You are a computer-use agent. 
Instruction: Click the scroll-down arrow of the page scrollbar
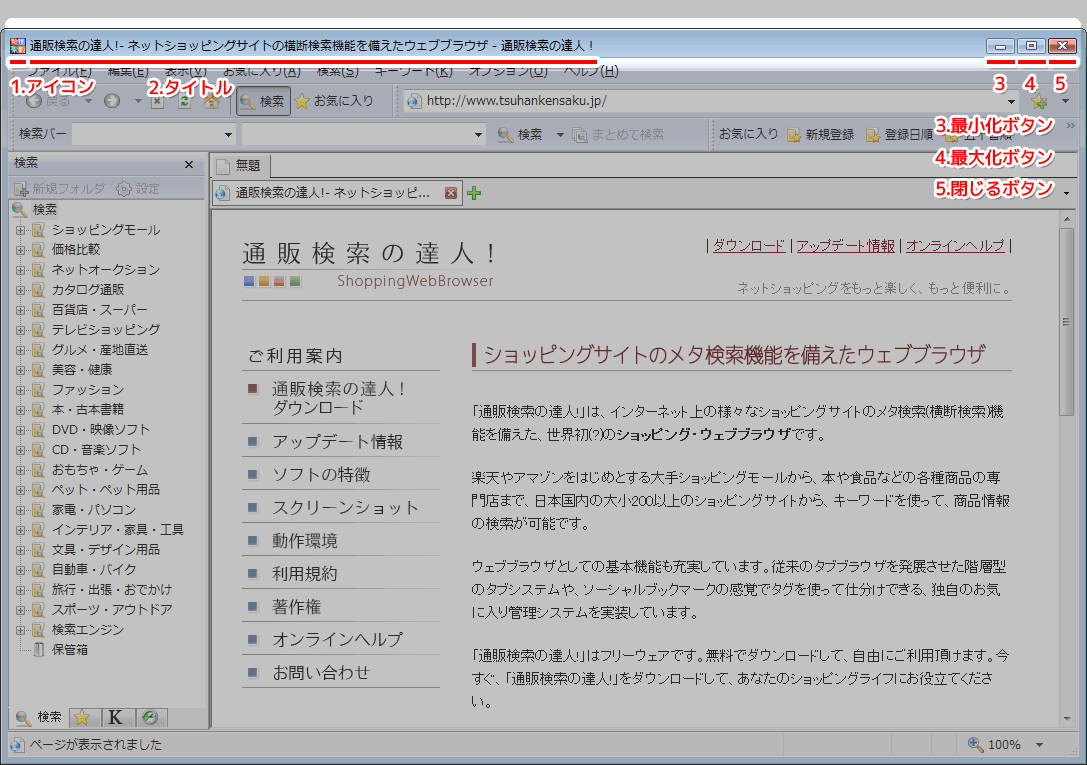pos(1067,719)
